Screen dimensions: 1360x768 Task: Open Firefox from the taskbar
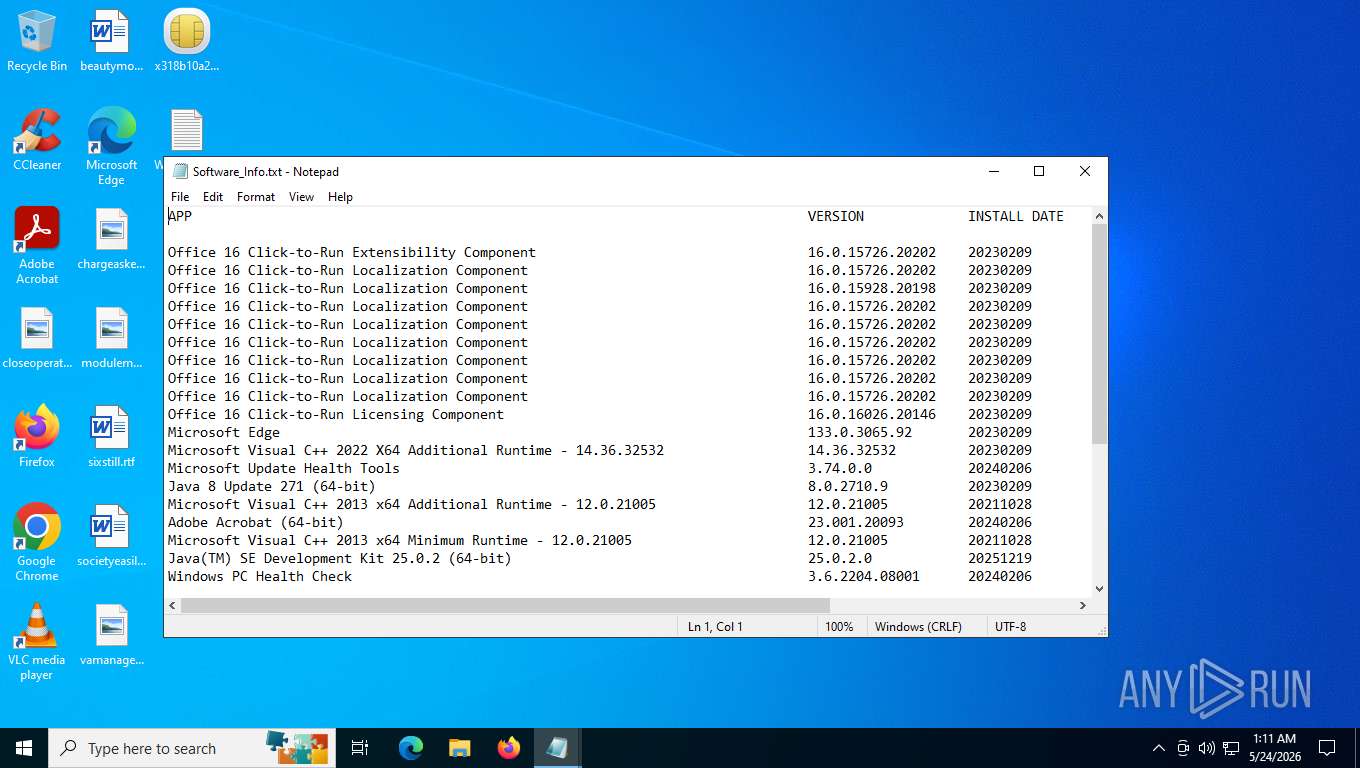509,748
